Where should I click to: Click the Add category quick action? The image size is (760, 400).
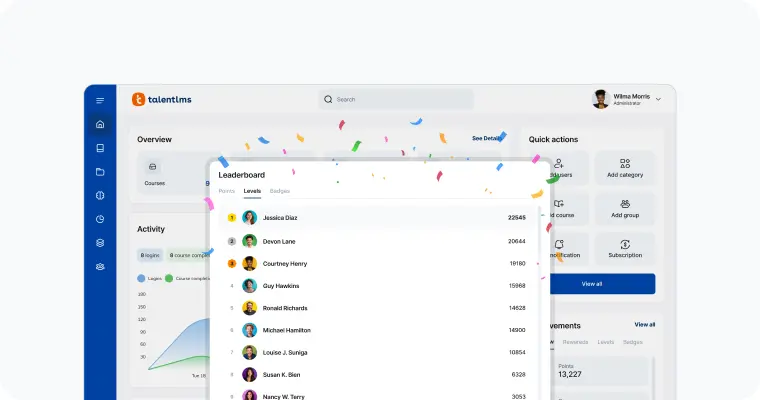[625, 168]
